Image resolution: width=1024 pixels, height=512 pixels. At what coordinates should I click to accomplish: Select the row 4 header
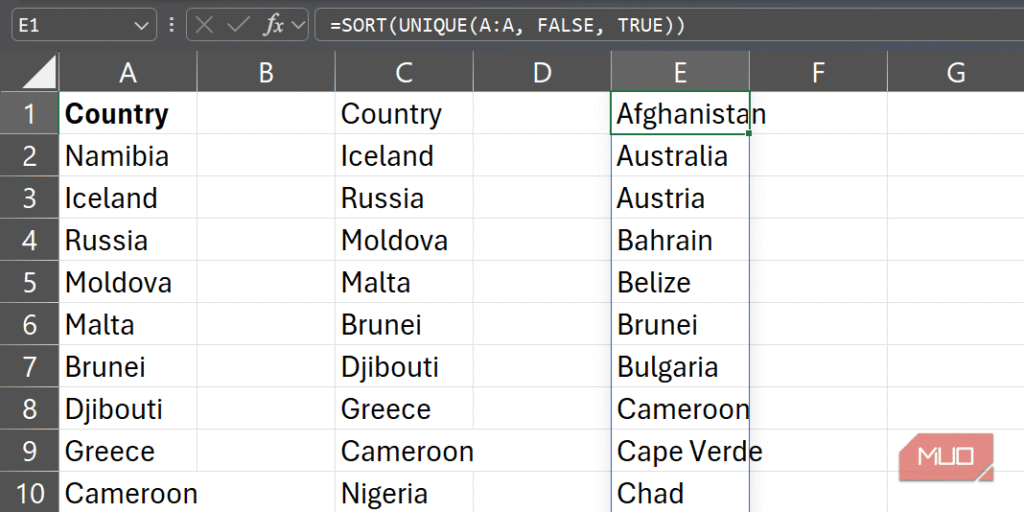[29, 240]
